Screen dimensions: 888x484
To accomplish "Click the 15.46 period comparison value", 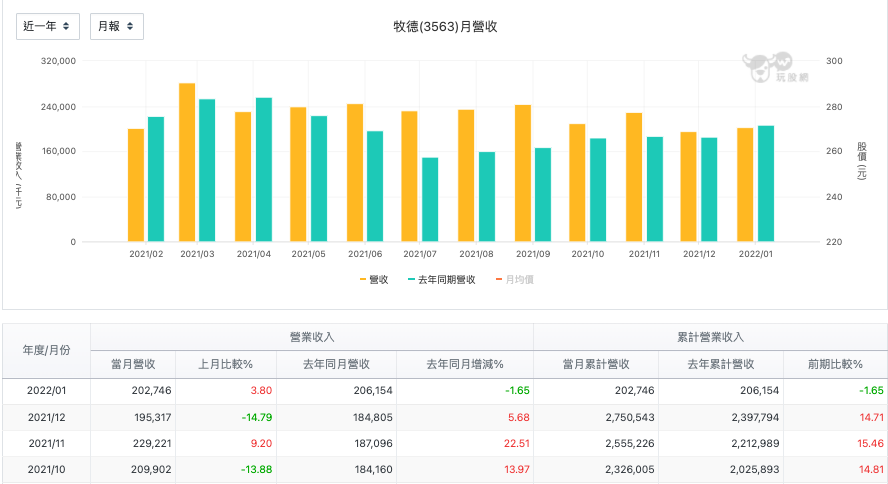I will pyautogui.click(x=871, y=443).
